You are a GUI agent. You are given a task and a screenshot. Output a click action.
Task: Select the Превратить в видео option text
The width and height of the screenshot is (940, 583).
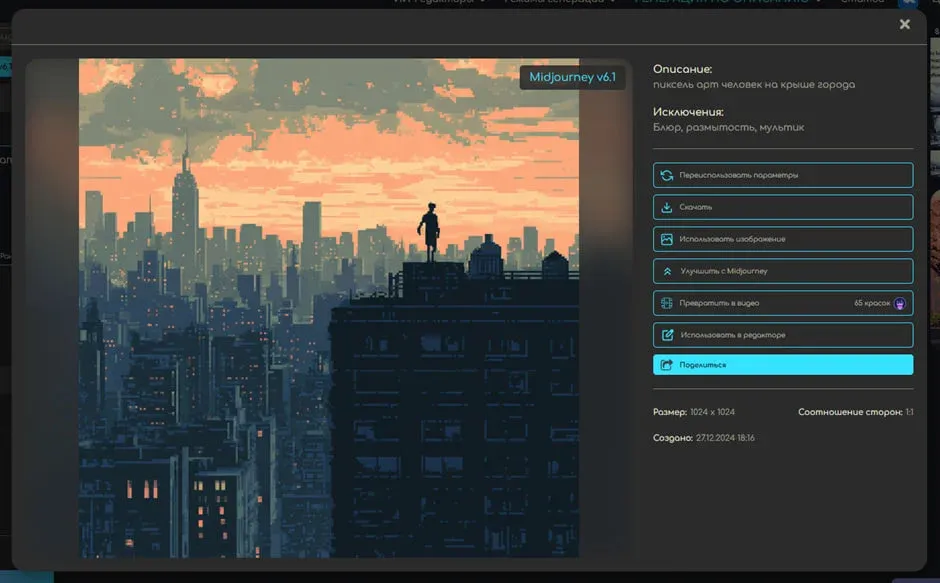click(x=719, y=303)
